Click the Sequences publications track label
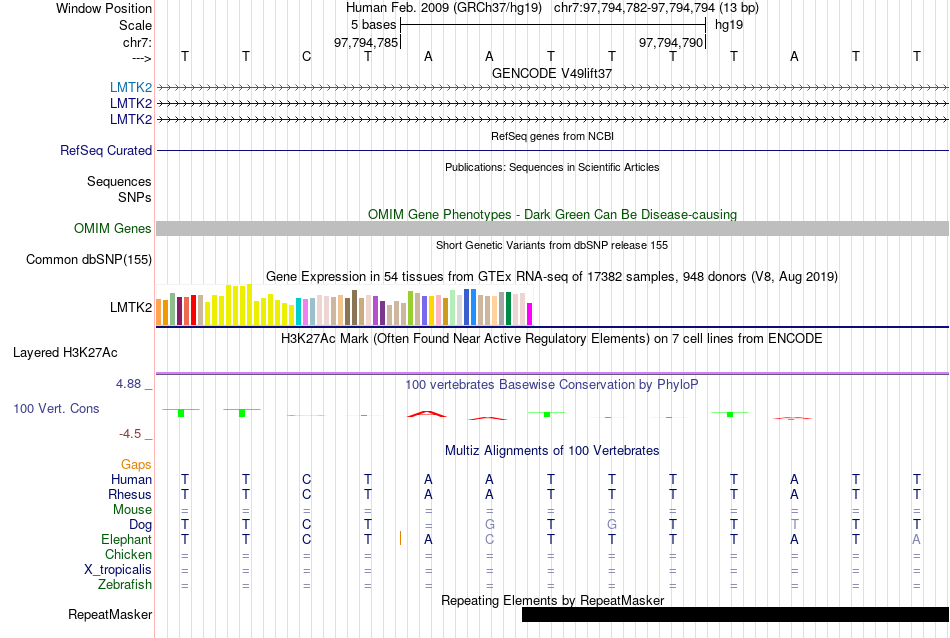Screen dimensions: 950x638 (x=119, y=181)
